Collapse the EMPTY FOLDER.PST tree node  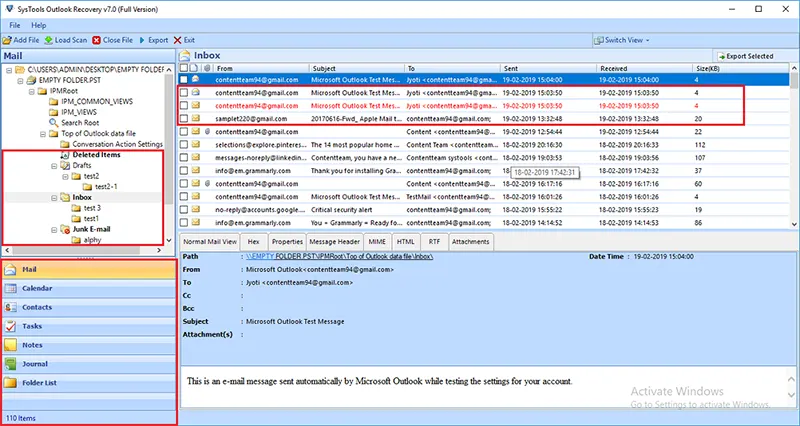click(x=20, y=80)
